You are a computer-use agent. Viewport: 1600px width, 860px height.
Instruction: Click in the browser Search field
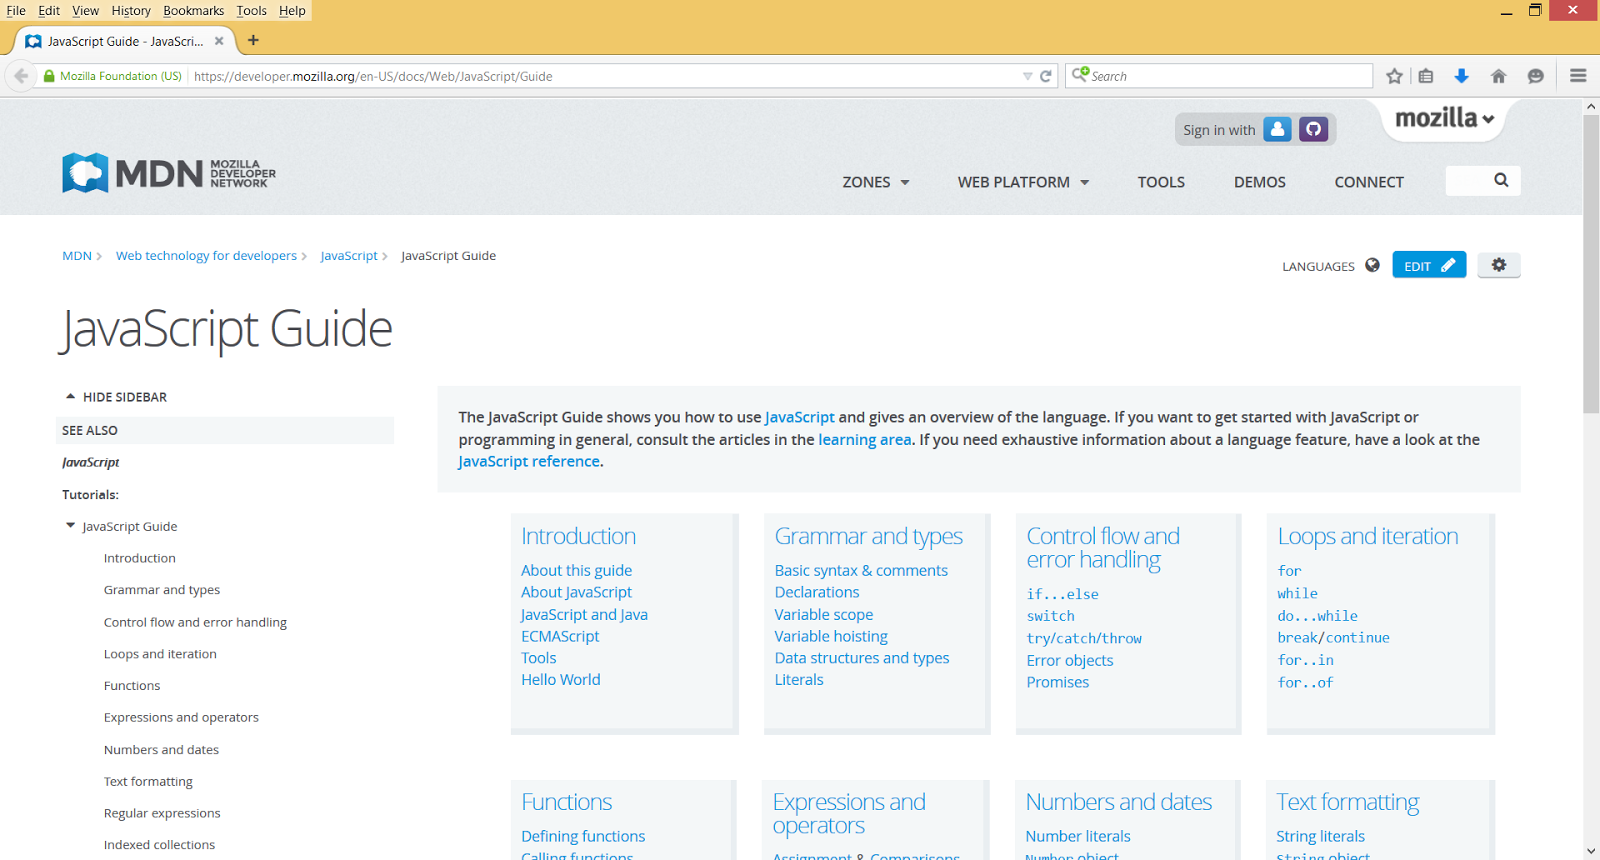pos(1220,76)
